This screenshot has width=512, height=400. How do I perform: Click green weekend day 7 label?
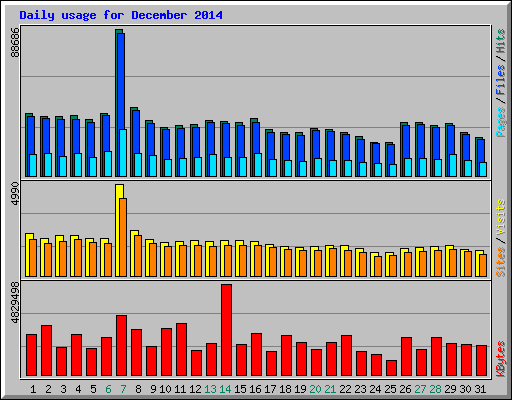point(123,389)
